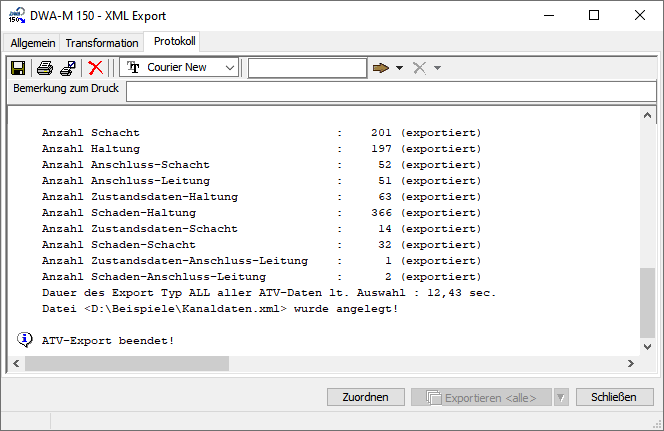Click the search arrow icon in toolbar
Image resolution: width=664 pixels, height=431 pixels.
tap(381, 68)
